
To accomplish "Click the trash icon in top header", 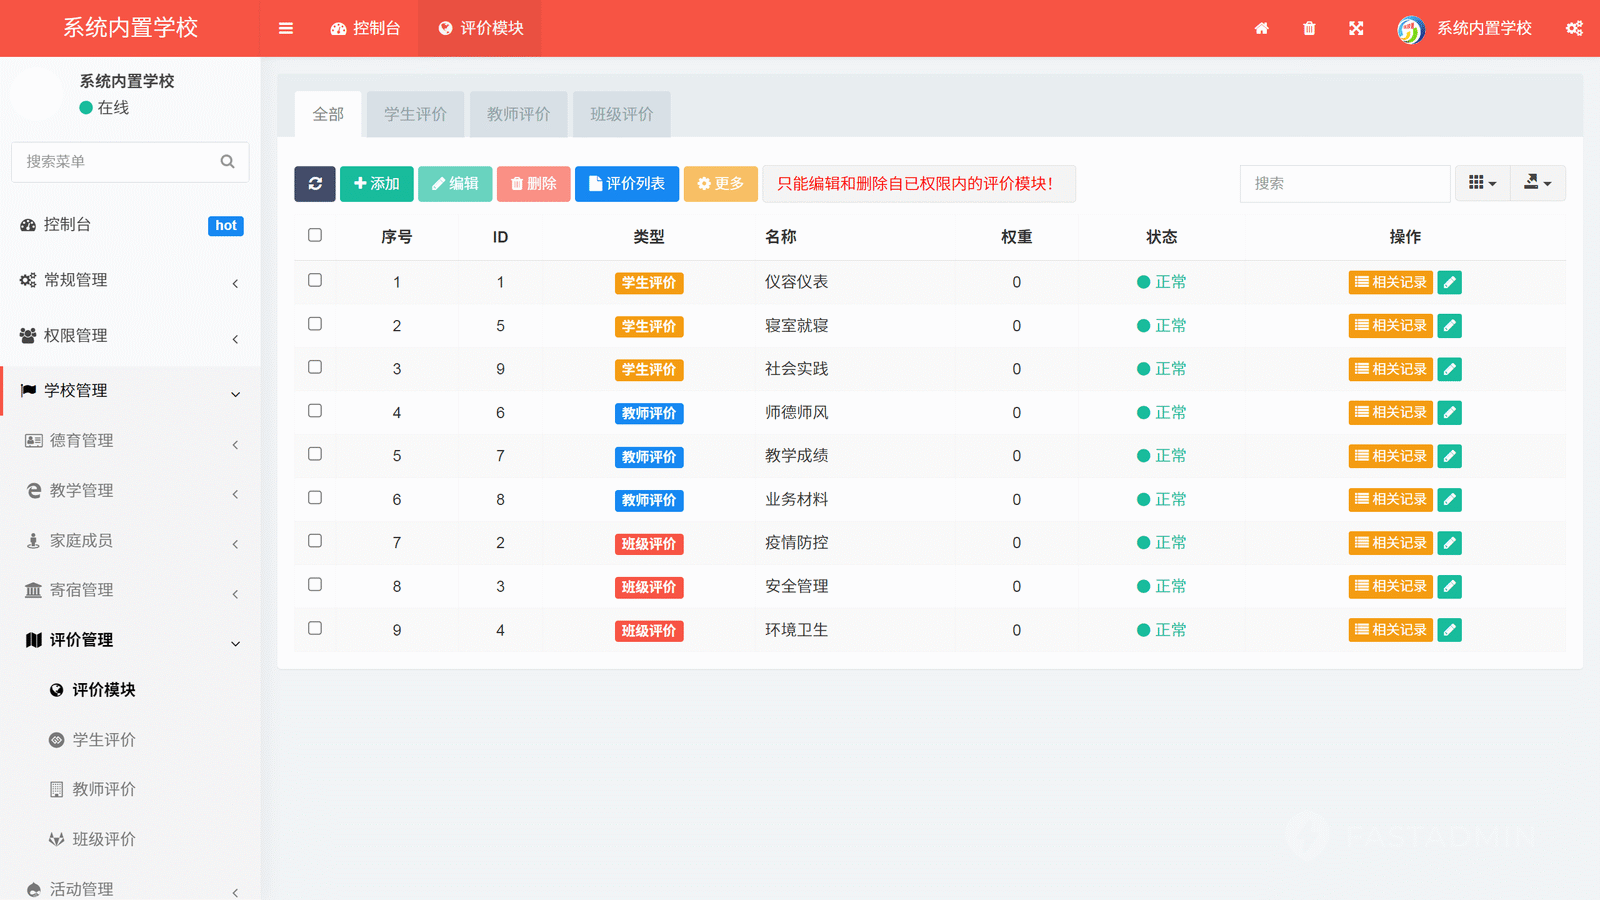I will coord(1309,28).
